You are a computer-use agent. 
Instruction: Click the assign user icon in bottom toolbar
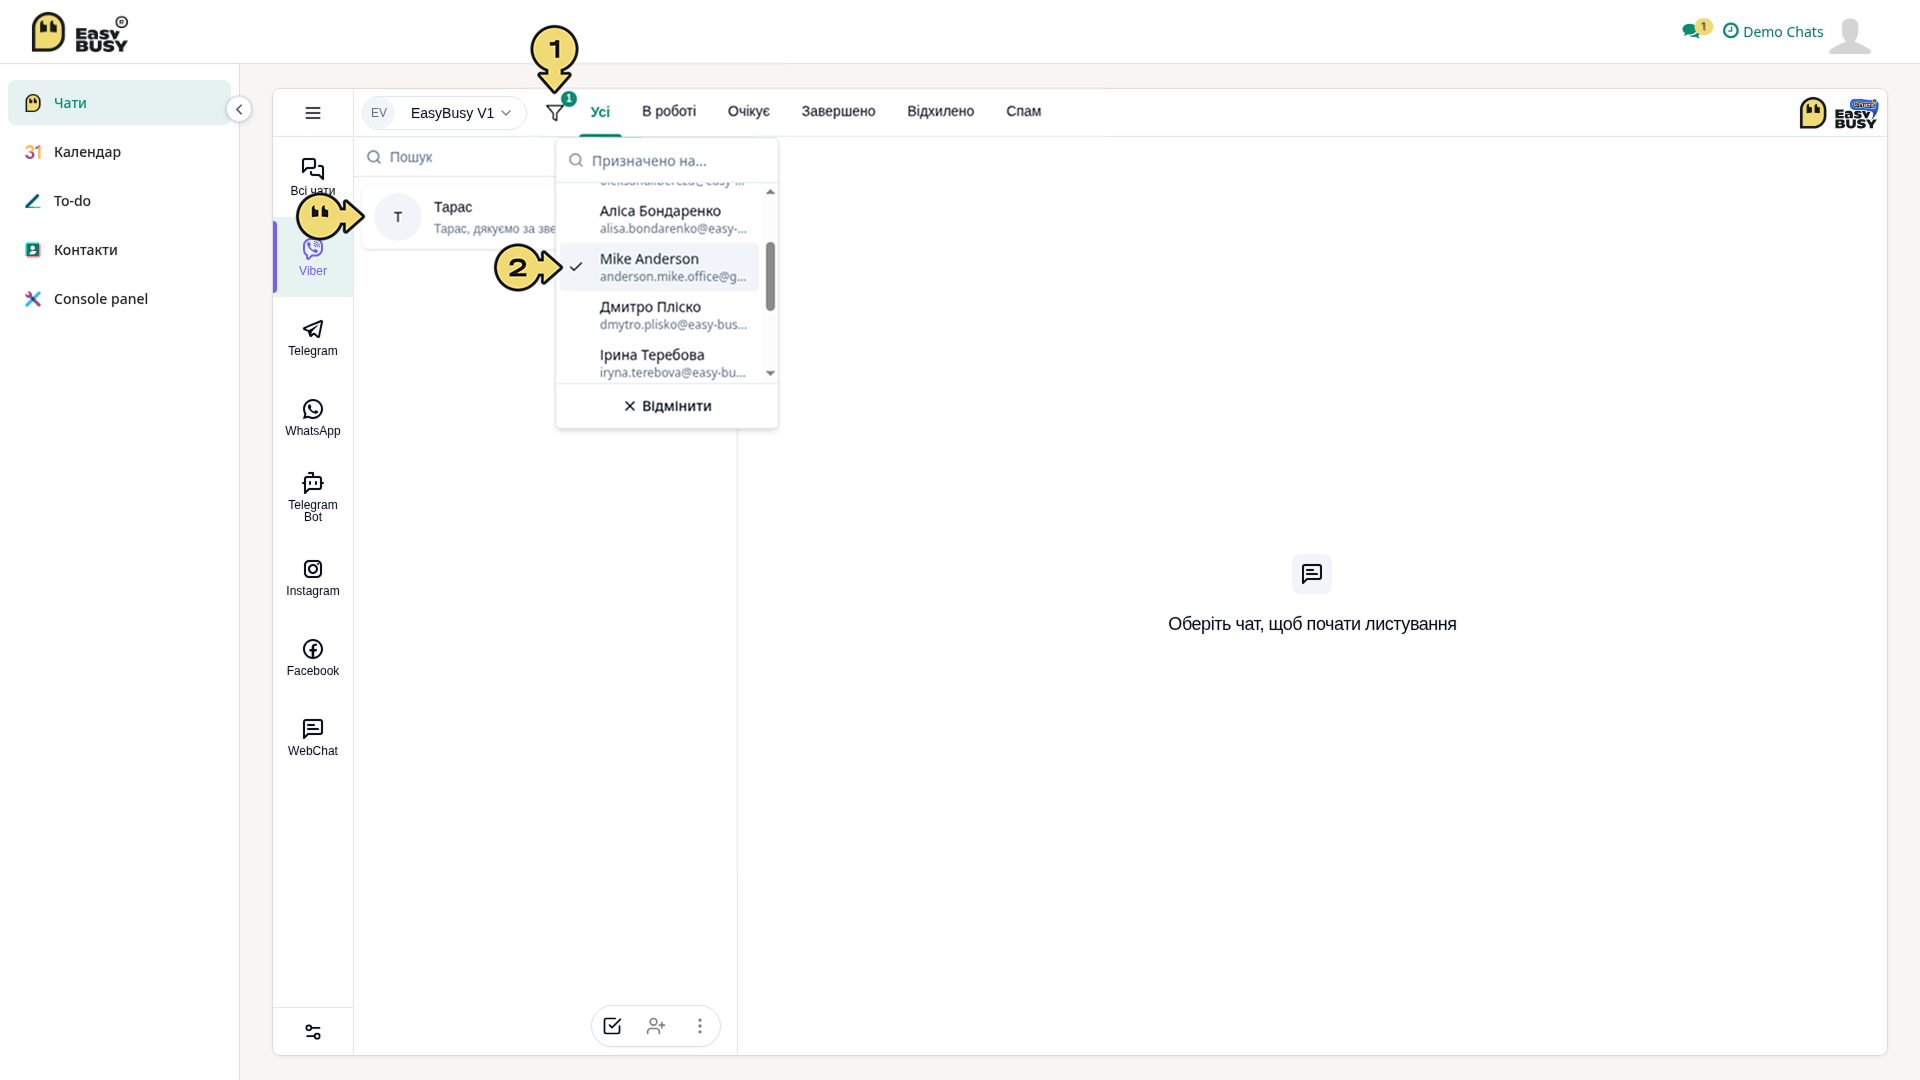click(x=656, y=1026)
